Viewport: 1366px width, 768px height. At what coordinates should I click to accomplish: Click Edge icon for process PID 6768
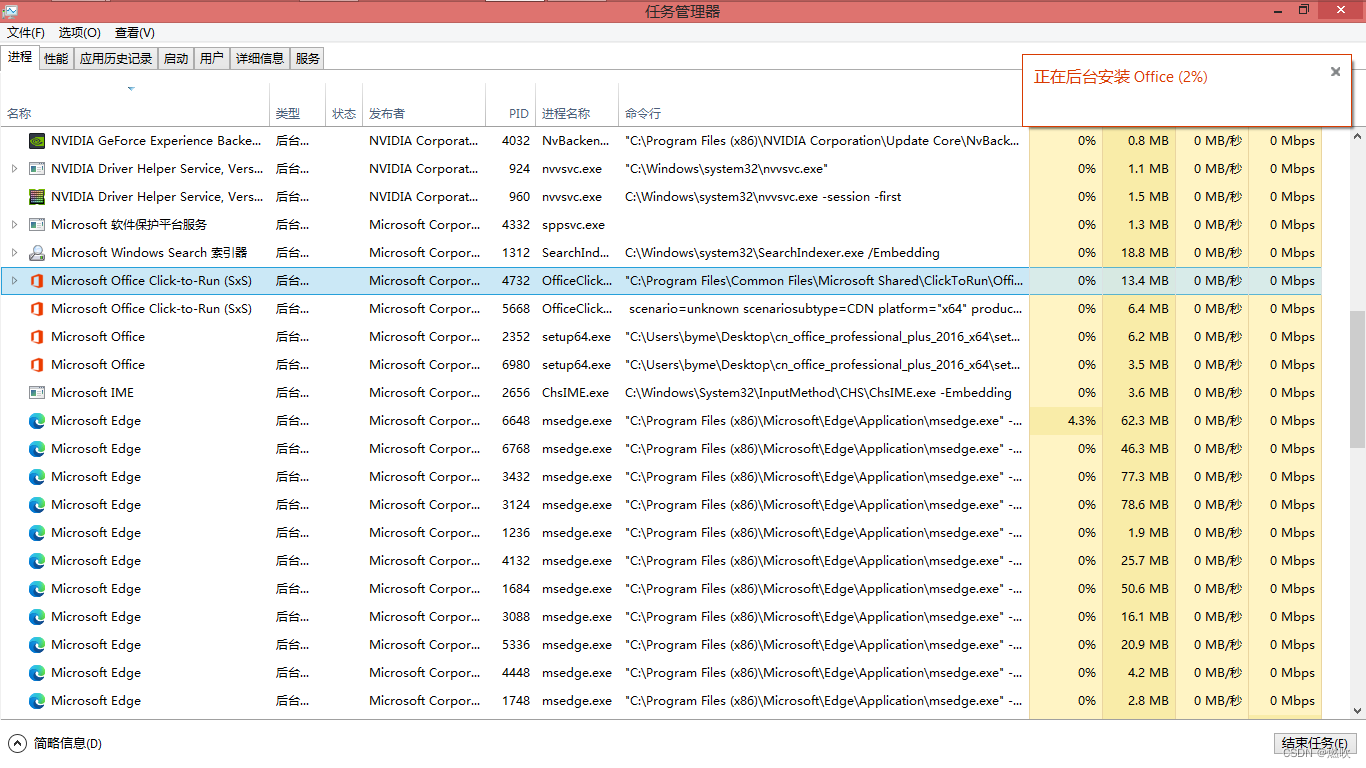pos(37,449)
